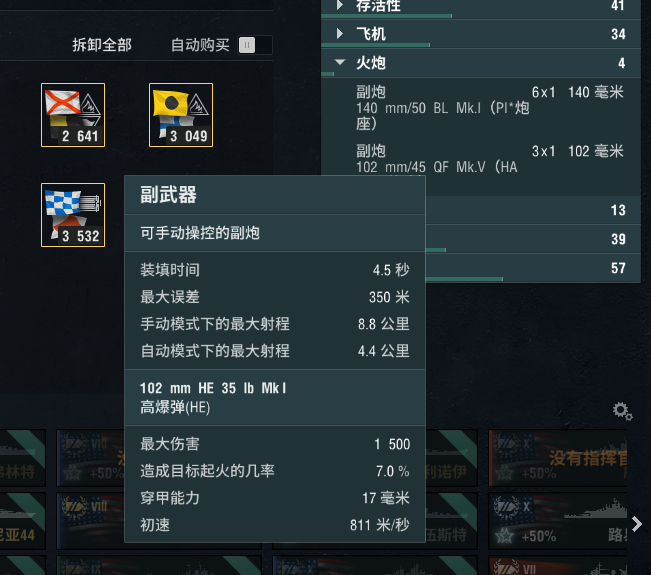651x575 pixels.
Task: Select the yellow signal flag with 3 049
Action: coord(181,115)
